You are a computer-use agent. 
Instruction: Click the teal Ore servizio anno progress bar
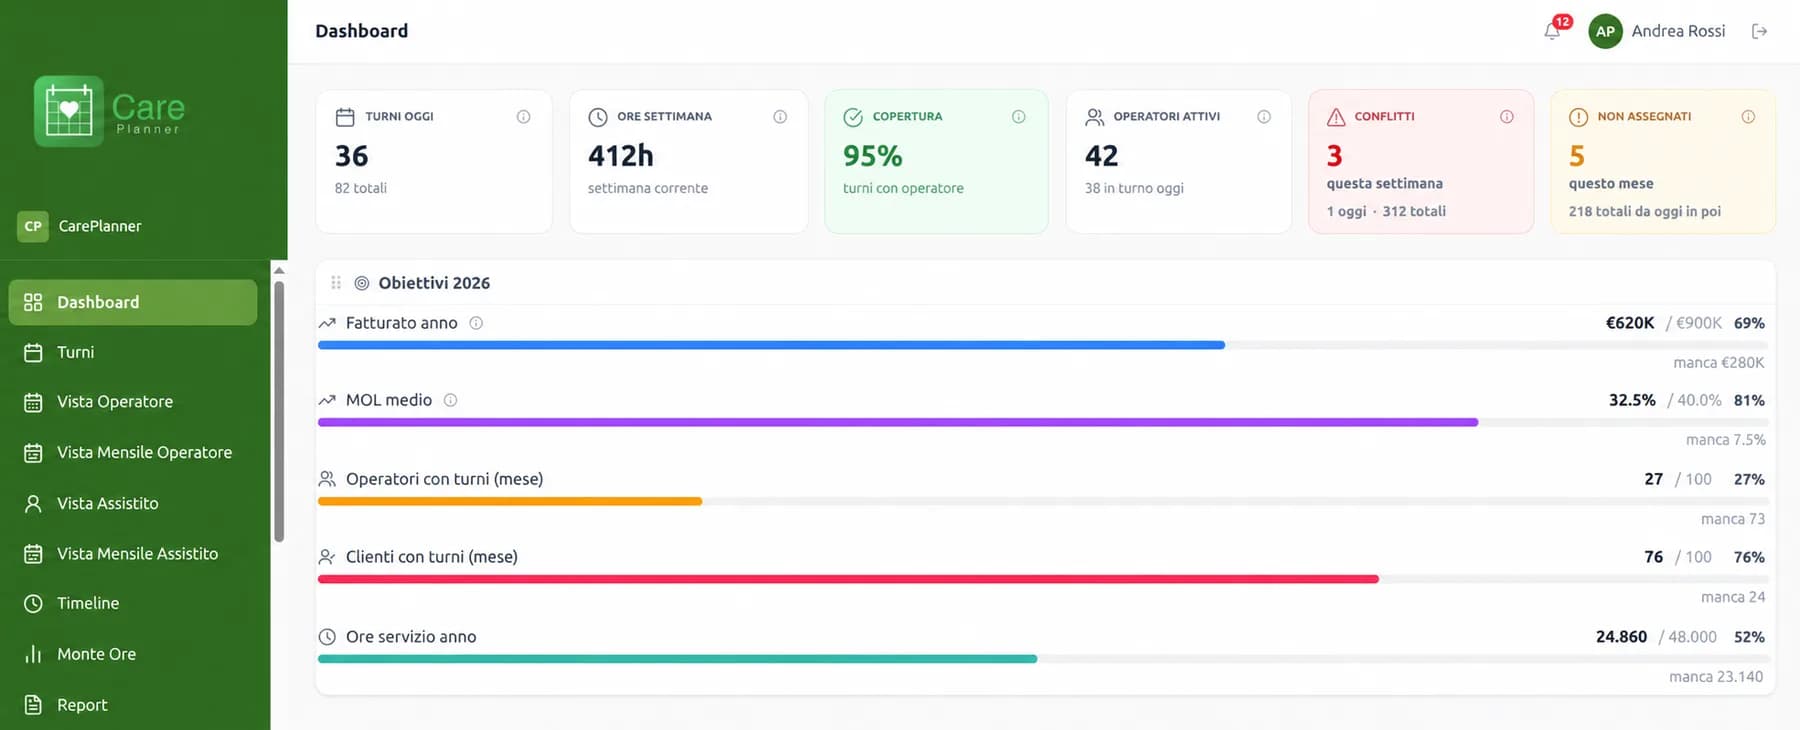coord(677,659)
